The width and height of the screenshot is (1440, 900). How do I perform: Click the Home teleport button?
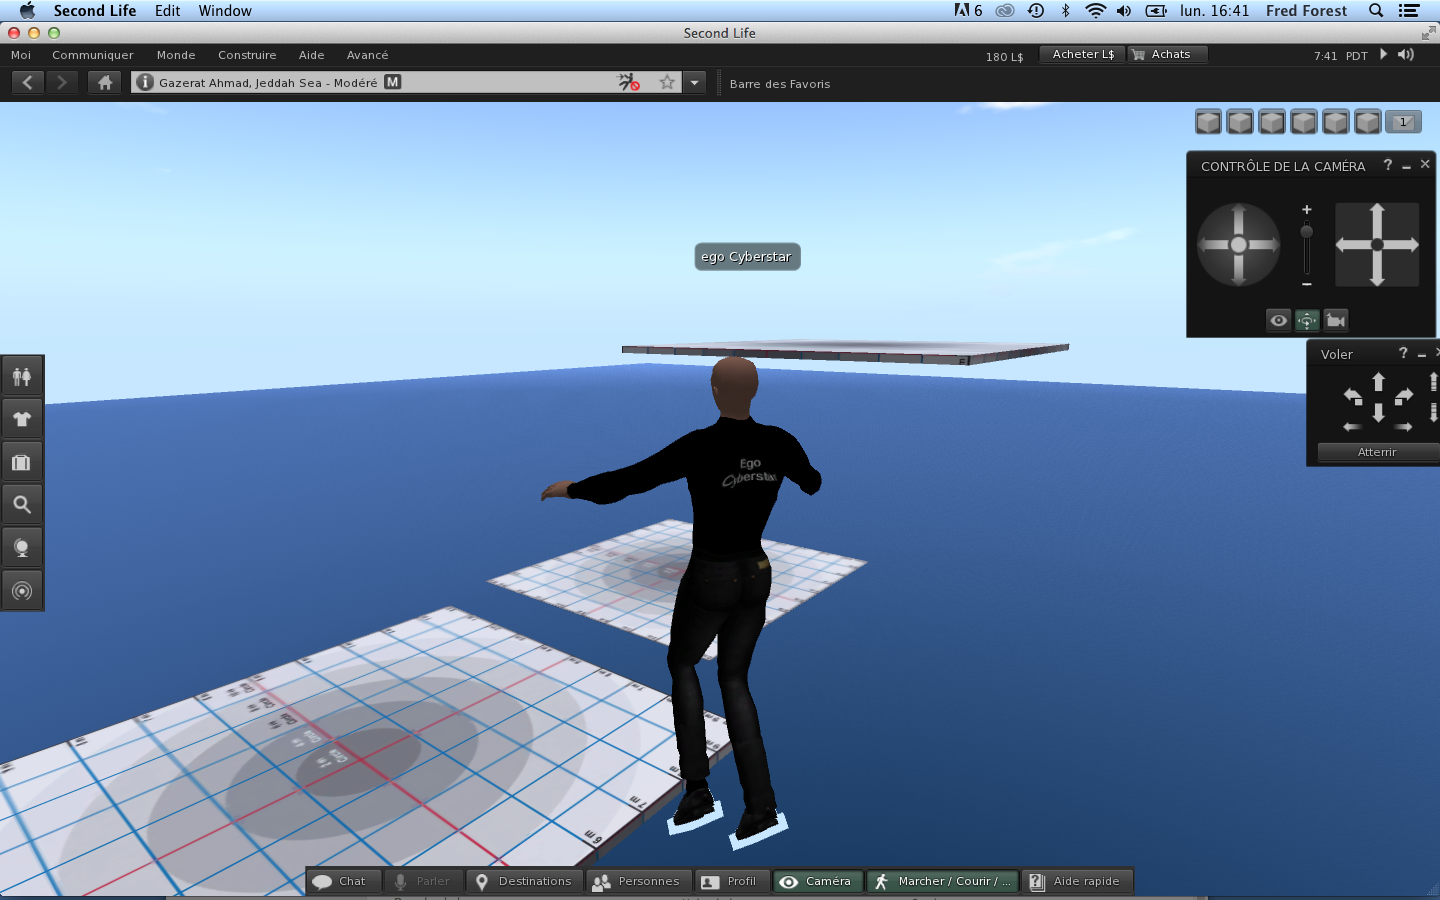pos(104,82)
